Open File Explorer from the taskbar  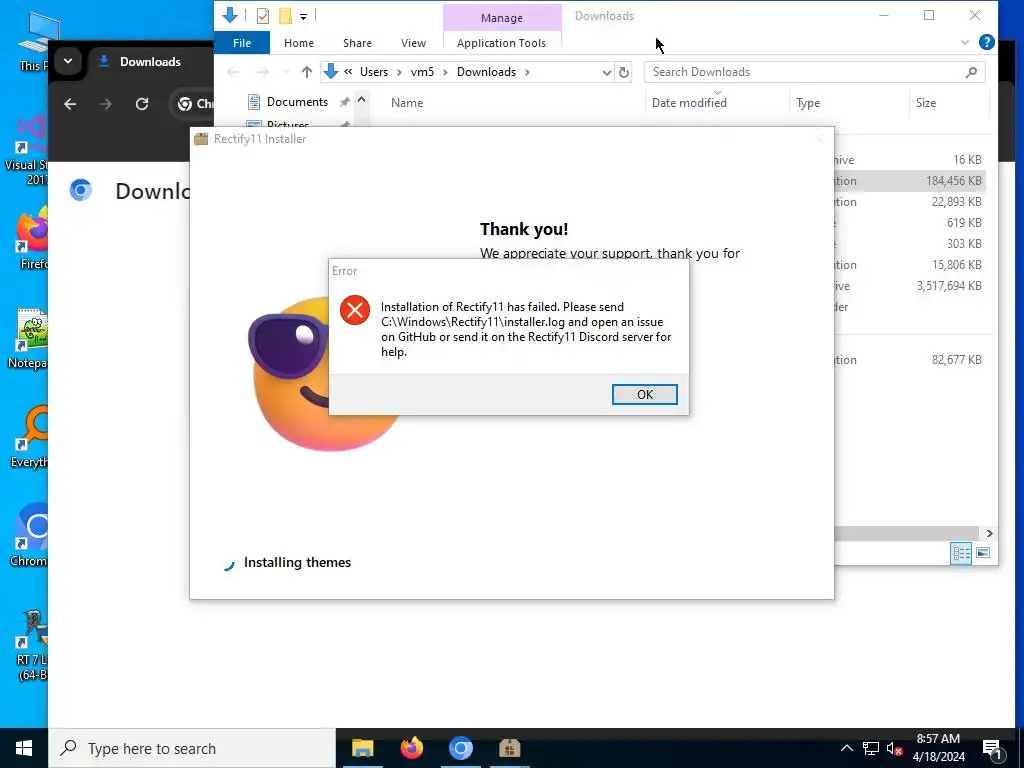[x=362, y=748]
